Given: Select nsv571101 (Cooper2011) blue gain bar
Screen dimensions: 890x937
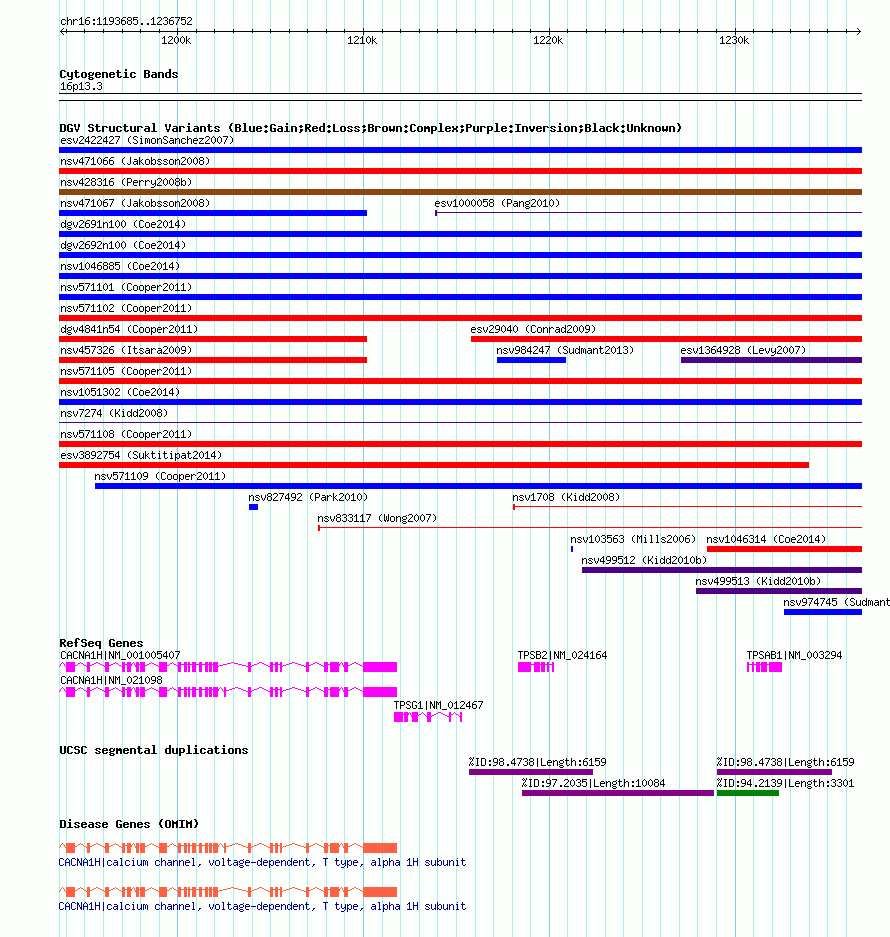Looking at the screenshot, I should 460,297.
